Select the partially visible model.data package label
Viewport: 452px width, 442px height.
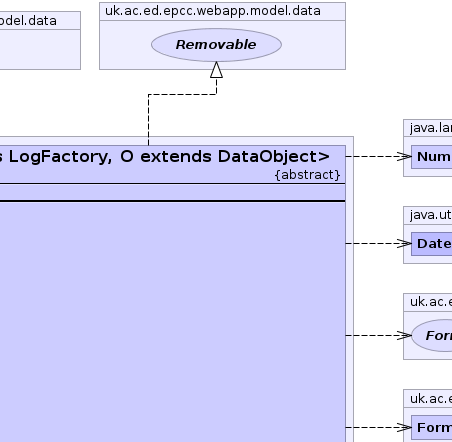click(28, 21)
